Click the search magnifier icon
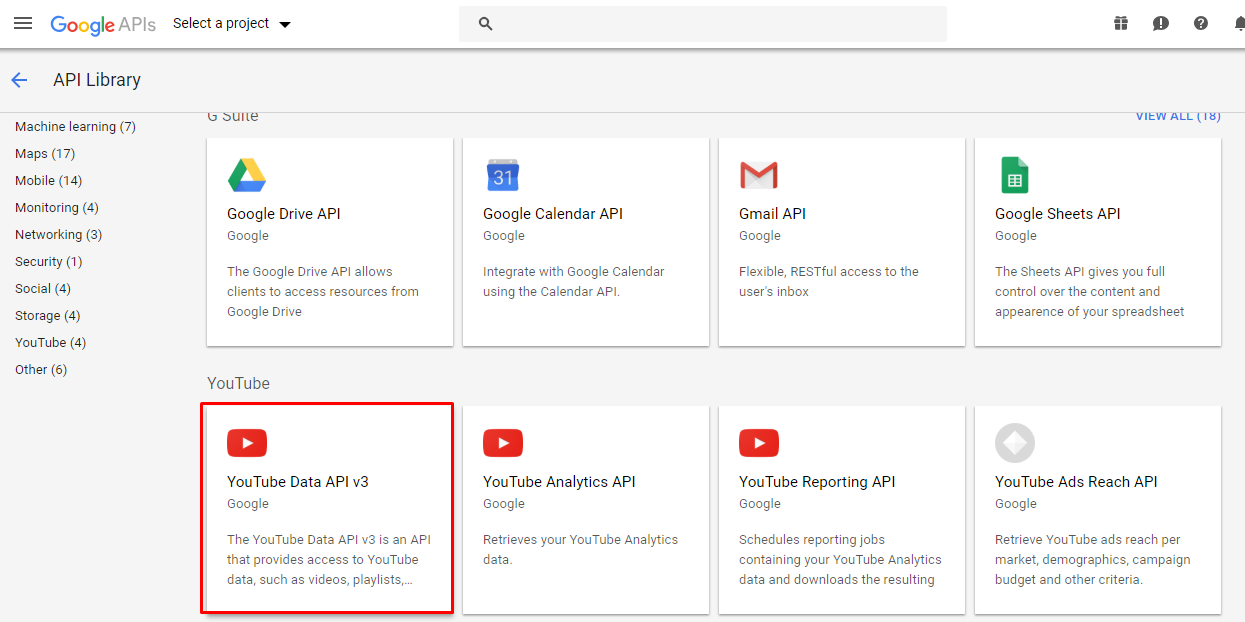This screenshot has height=622, width=1245. click(x=486, y=24)
